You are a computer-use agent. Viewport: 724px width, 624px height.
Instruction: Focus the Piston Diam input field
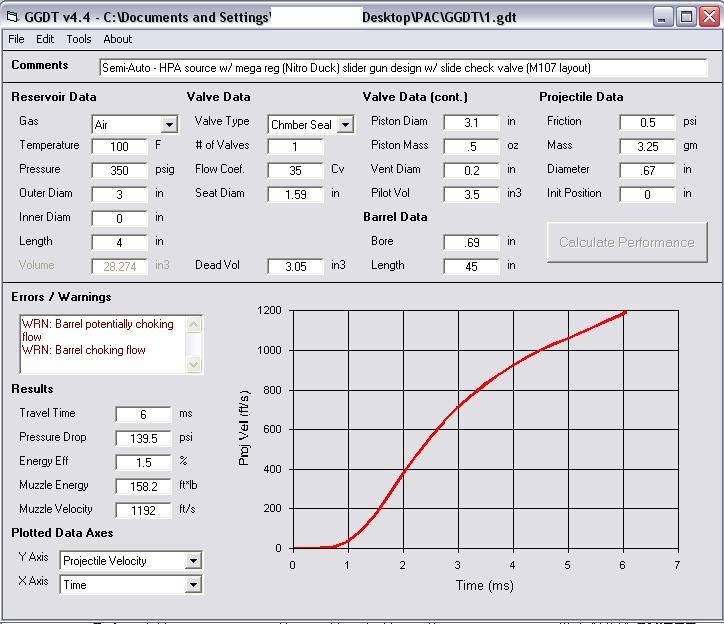(x=471, y=122)
